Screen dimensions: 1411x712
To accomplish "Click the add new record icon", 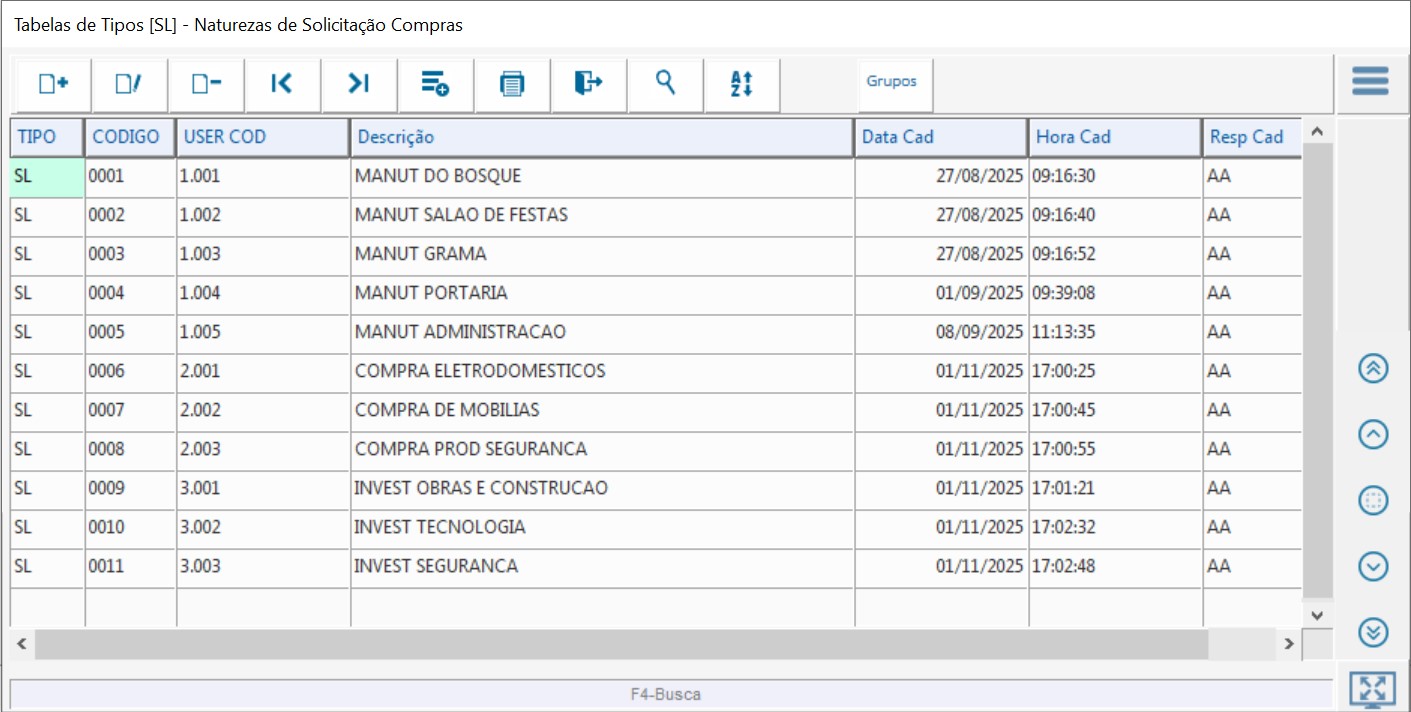I will point(53,84).
